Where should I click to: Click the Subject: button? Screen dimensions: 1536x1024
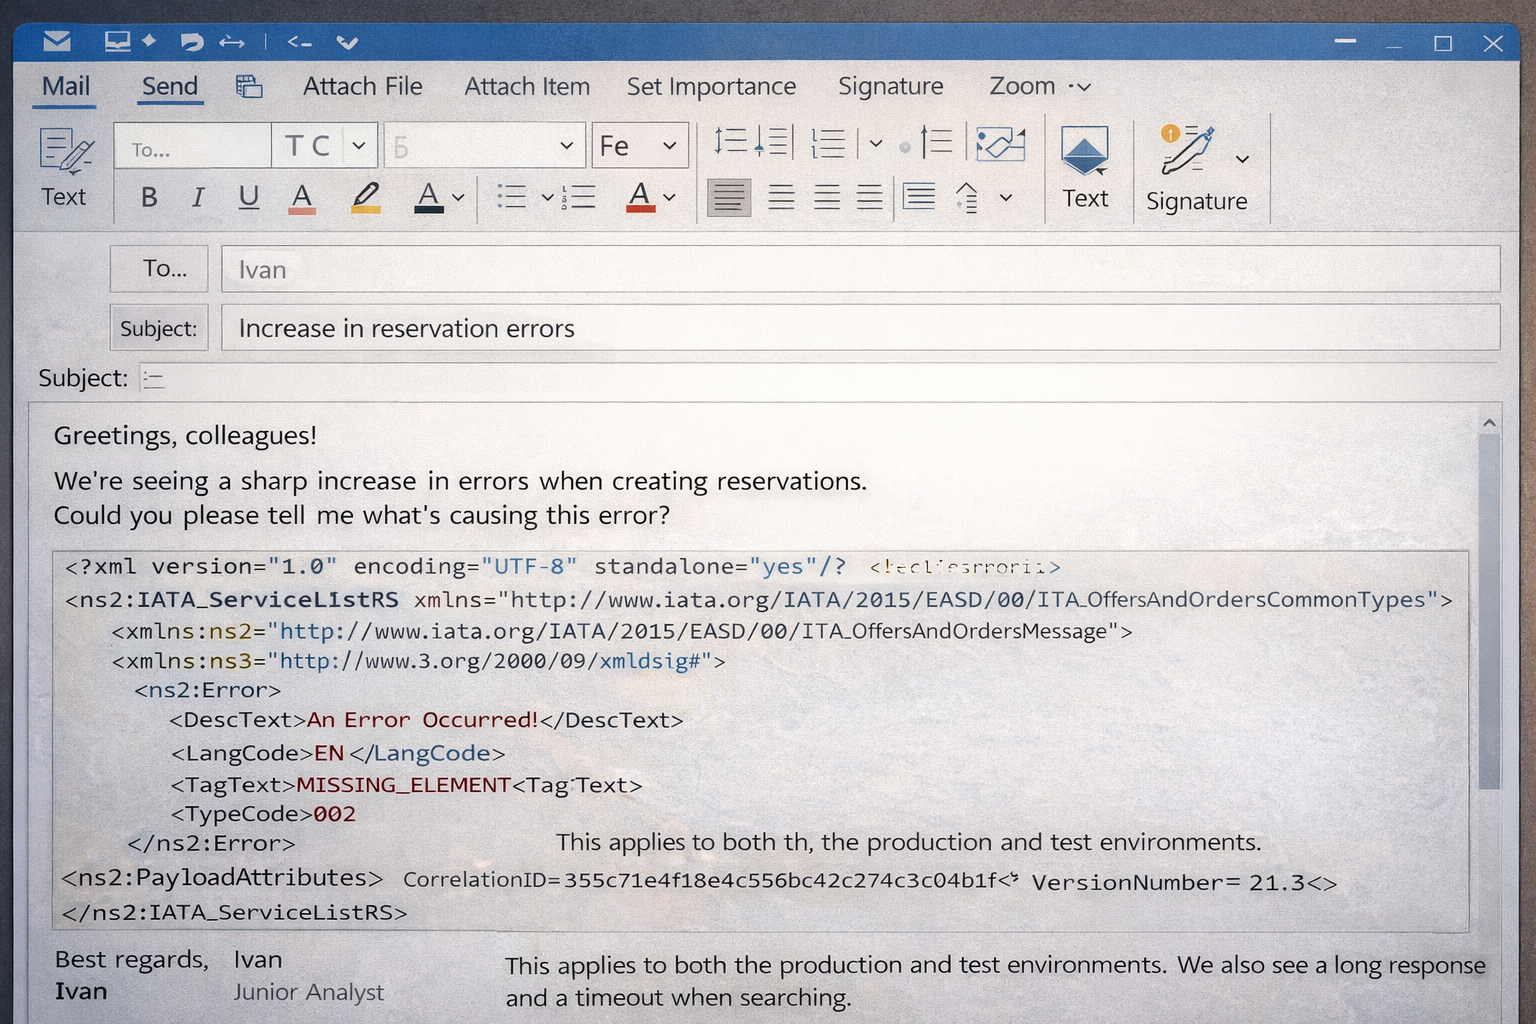pyautogui.click(x=159, y=327)
